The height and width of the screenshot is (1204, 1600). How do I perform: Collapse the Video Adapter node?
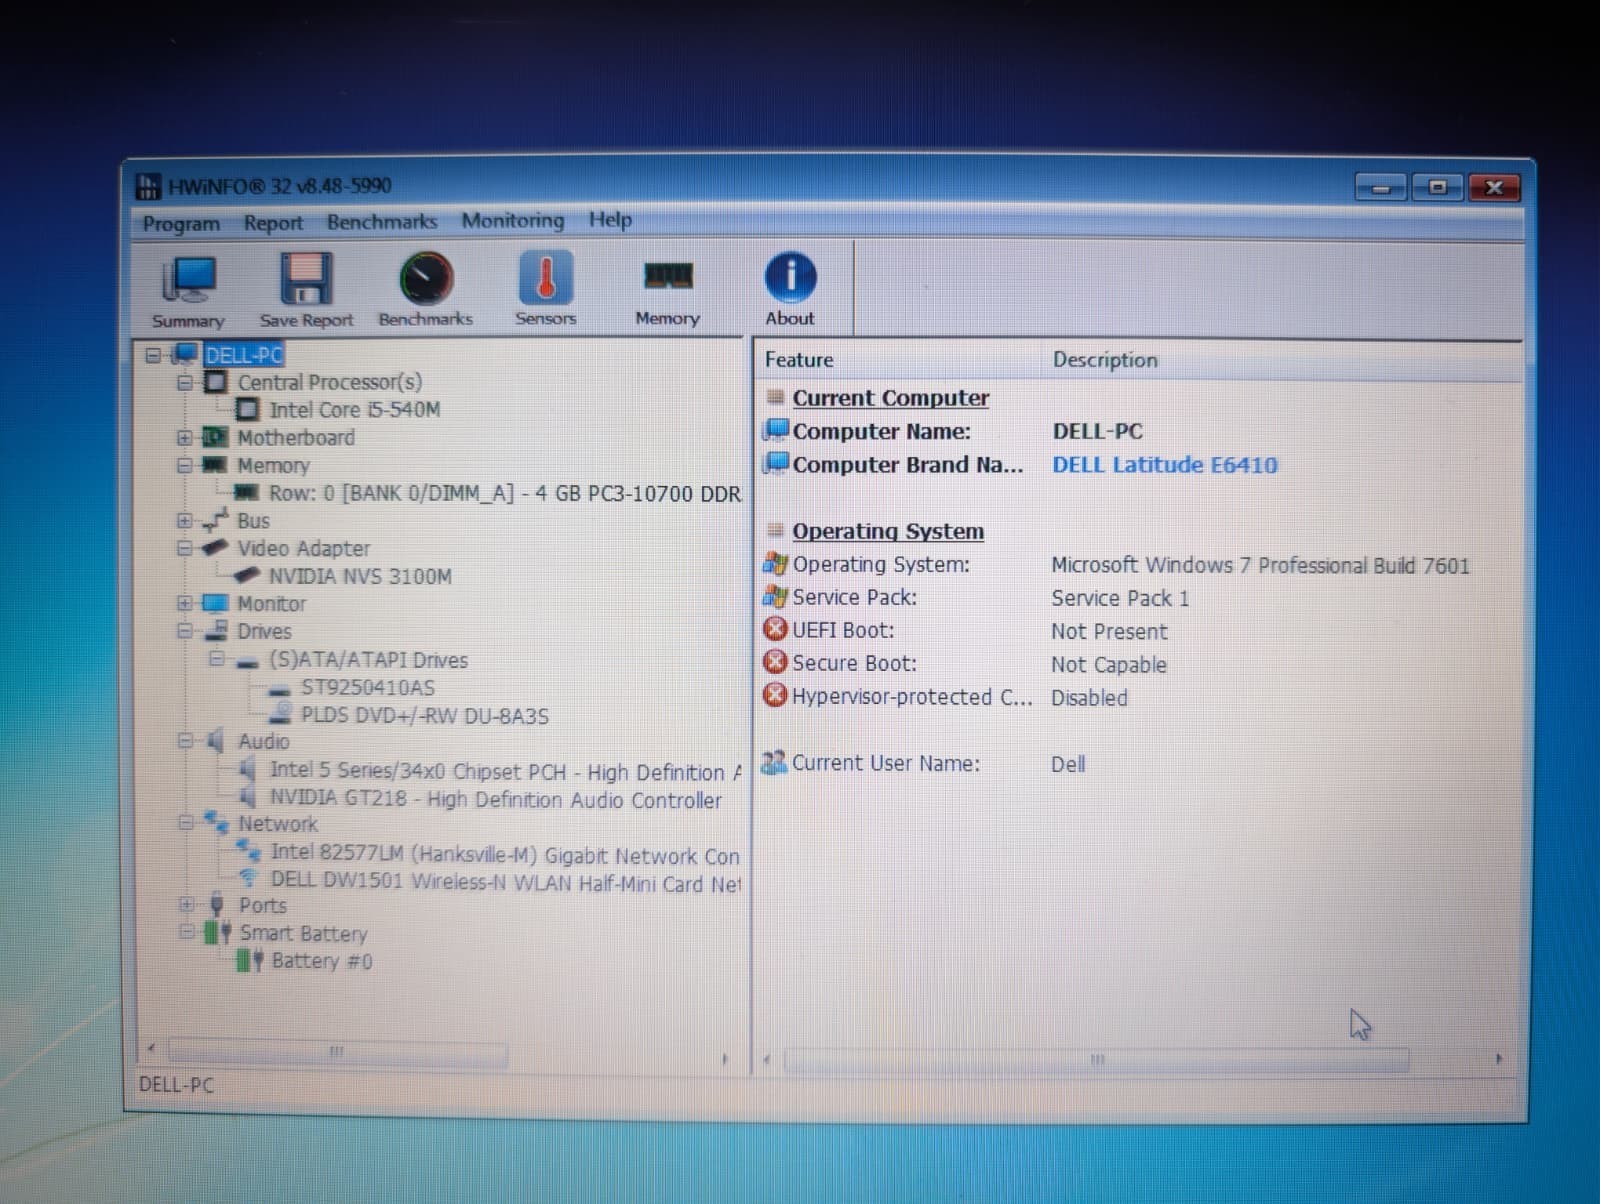[x=184, y=548]
